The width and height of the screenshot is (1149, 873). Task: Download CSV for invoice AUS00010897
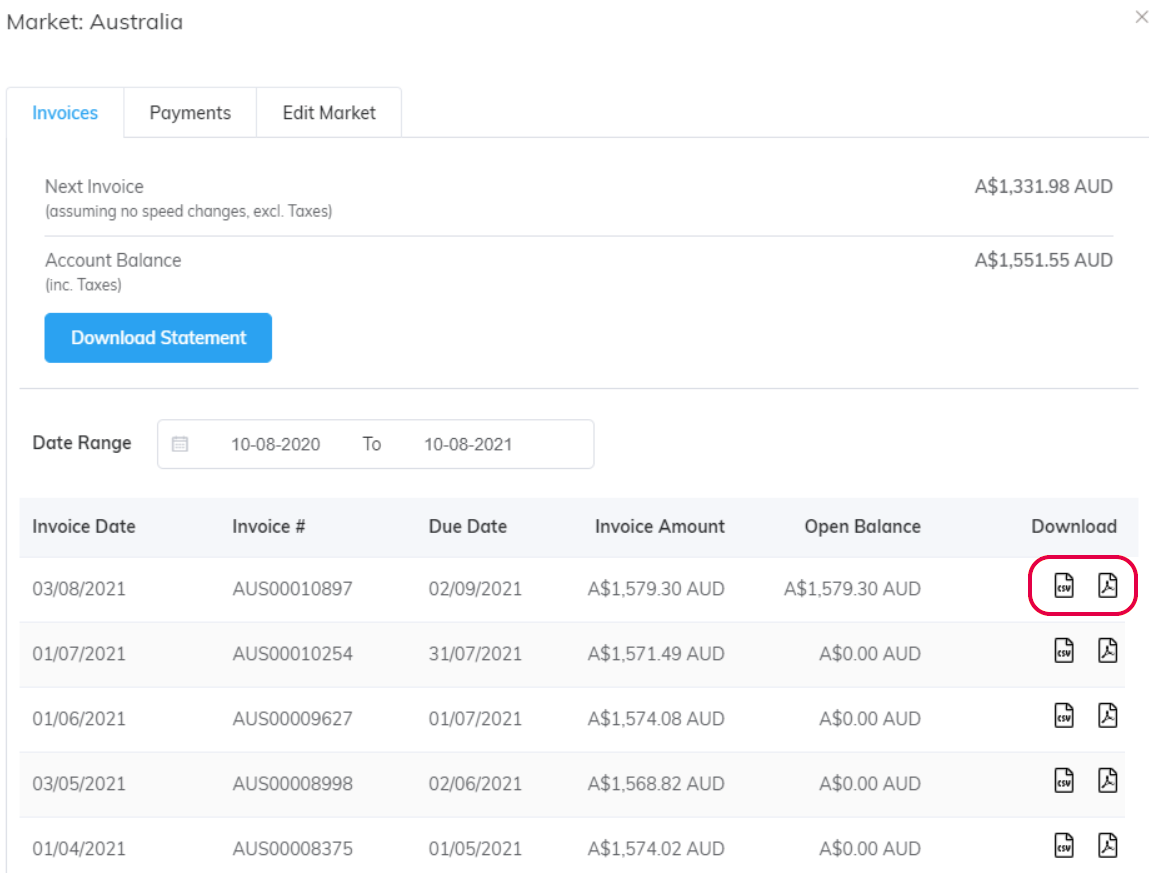click(x=1064, y=588)
